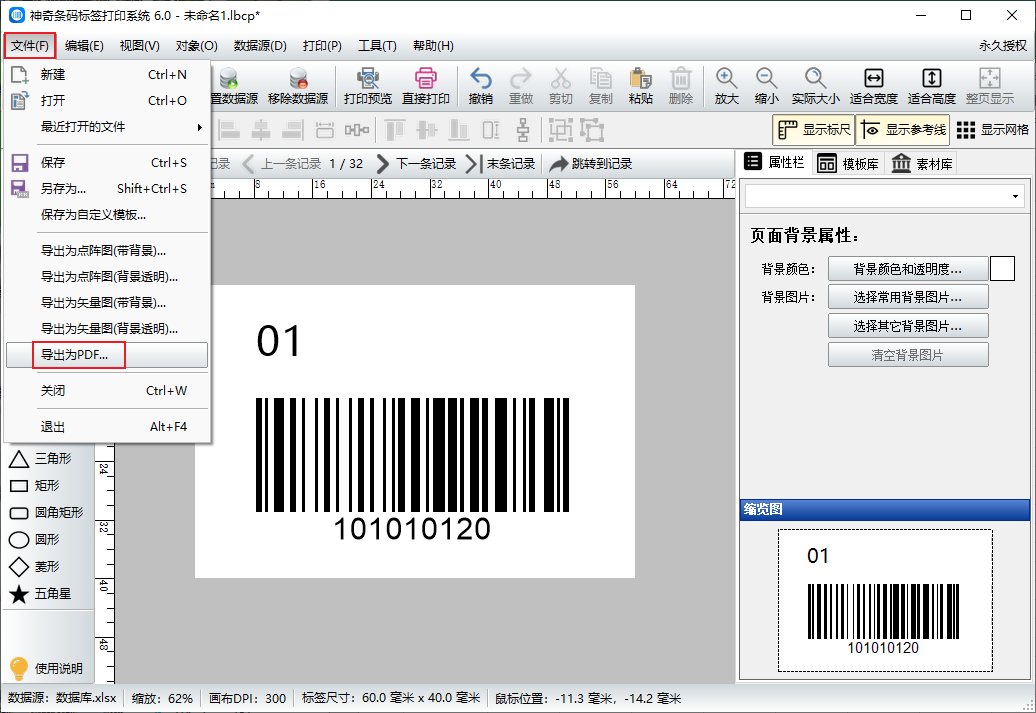Select the Circle (圆形) shape tool
This screenshot has width=1036, height=713.
tap(34, 540)
